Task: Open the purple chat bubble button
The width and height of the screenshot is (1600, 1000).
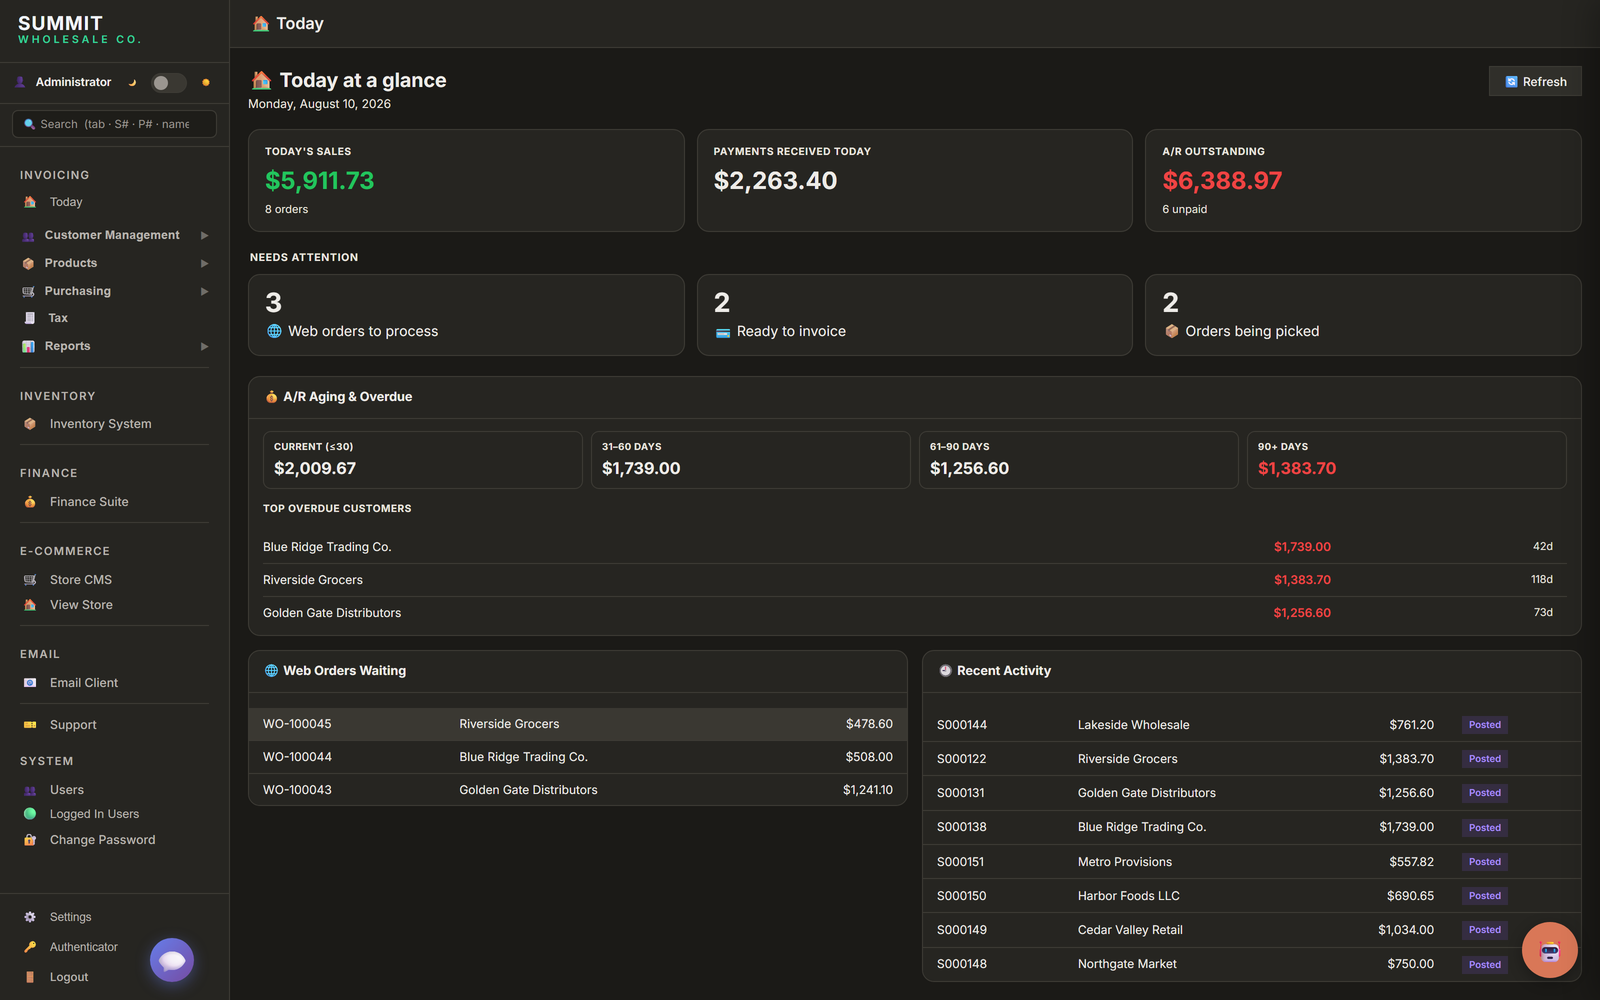Action: (x=172, y=960)
